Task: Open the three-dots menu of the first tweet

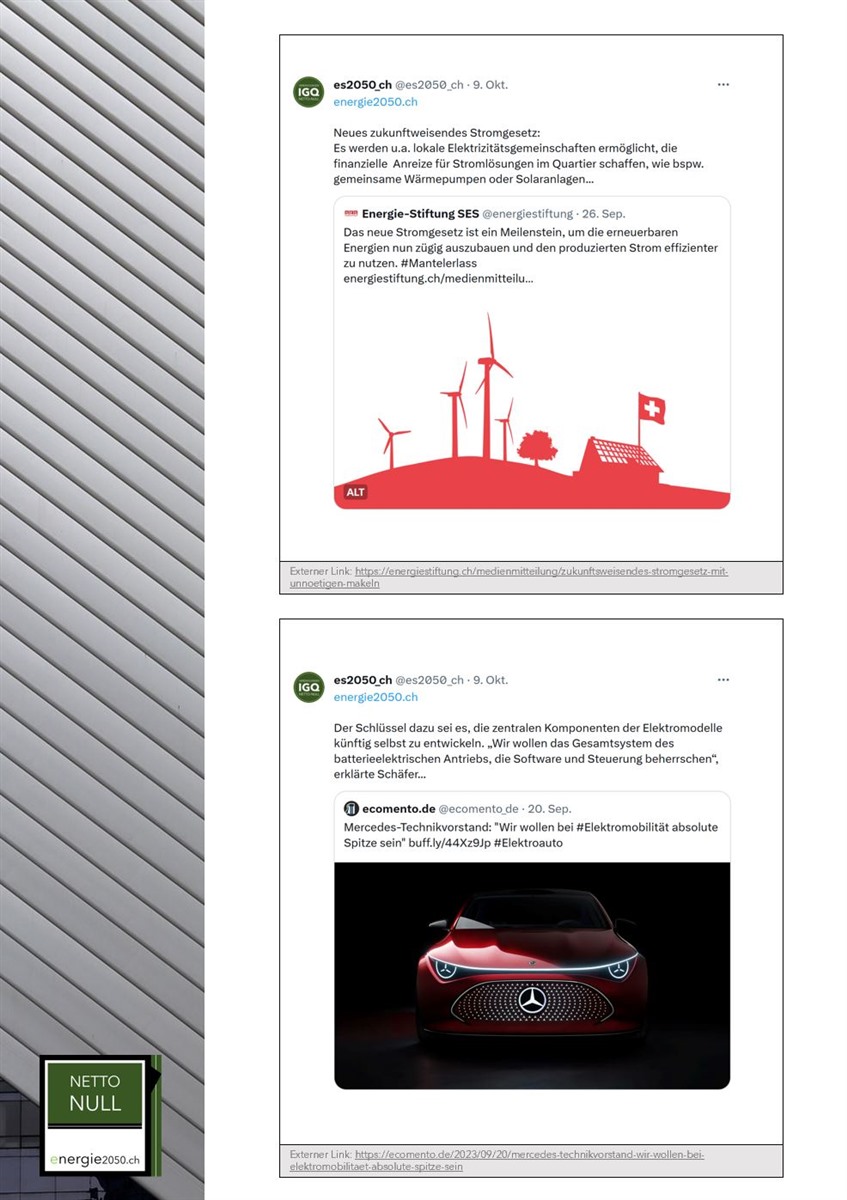Action: 723,85
